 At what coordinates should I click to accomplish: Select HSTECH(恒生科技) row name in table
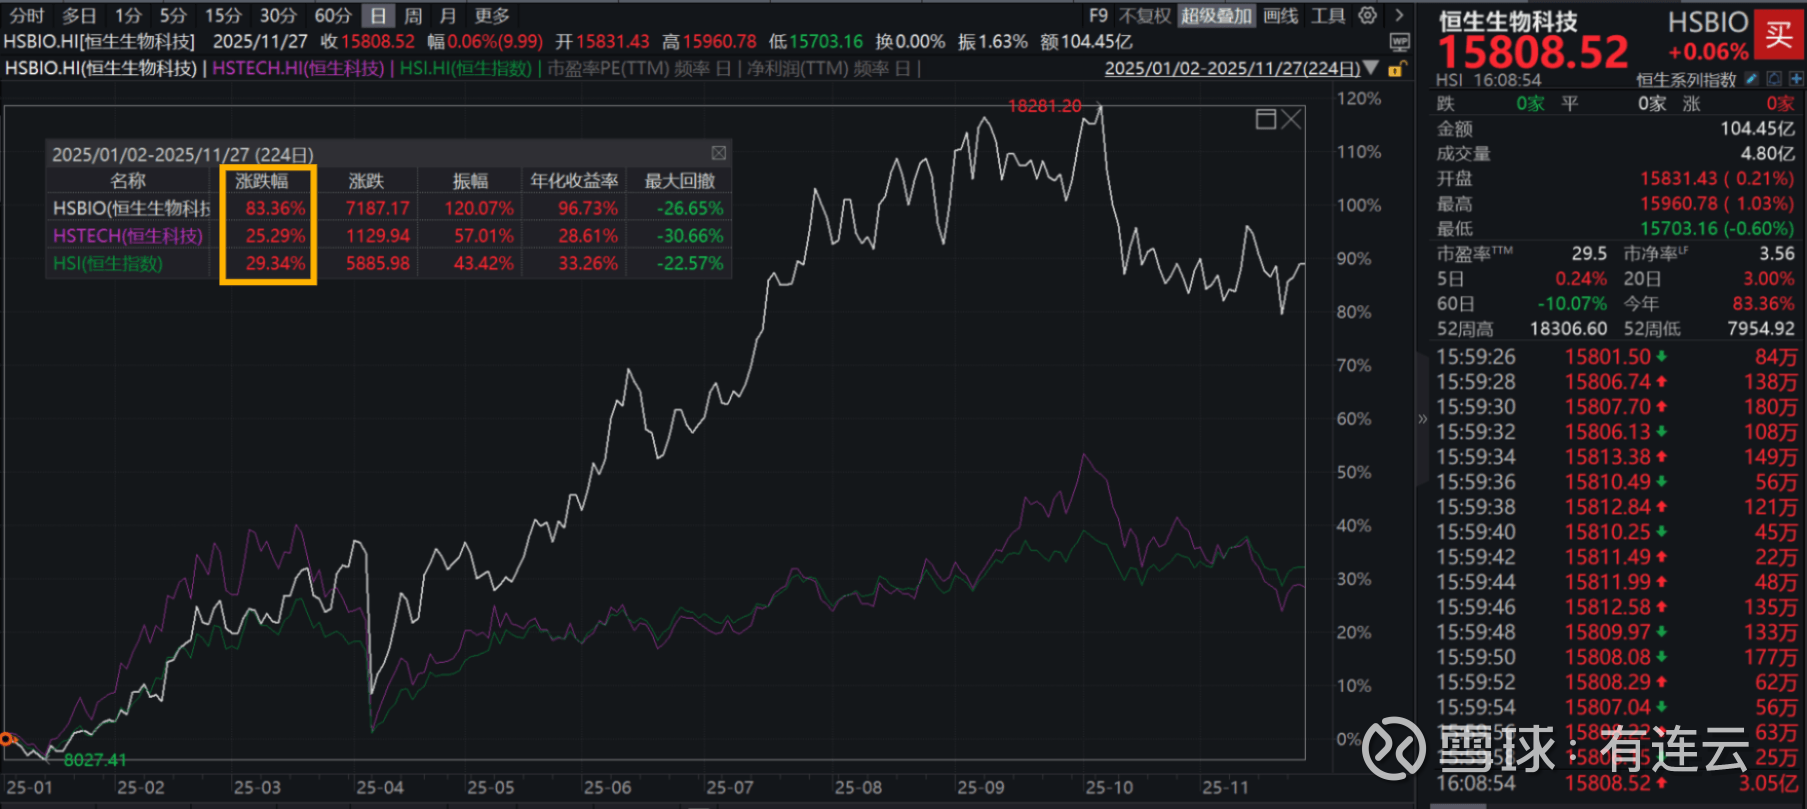pos(128,236)
